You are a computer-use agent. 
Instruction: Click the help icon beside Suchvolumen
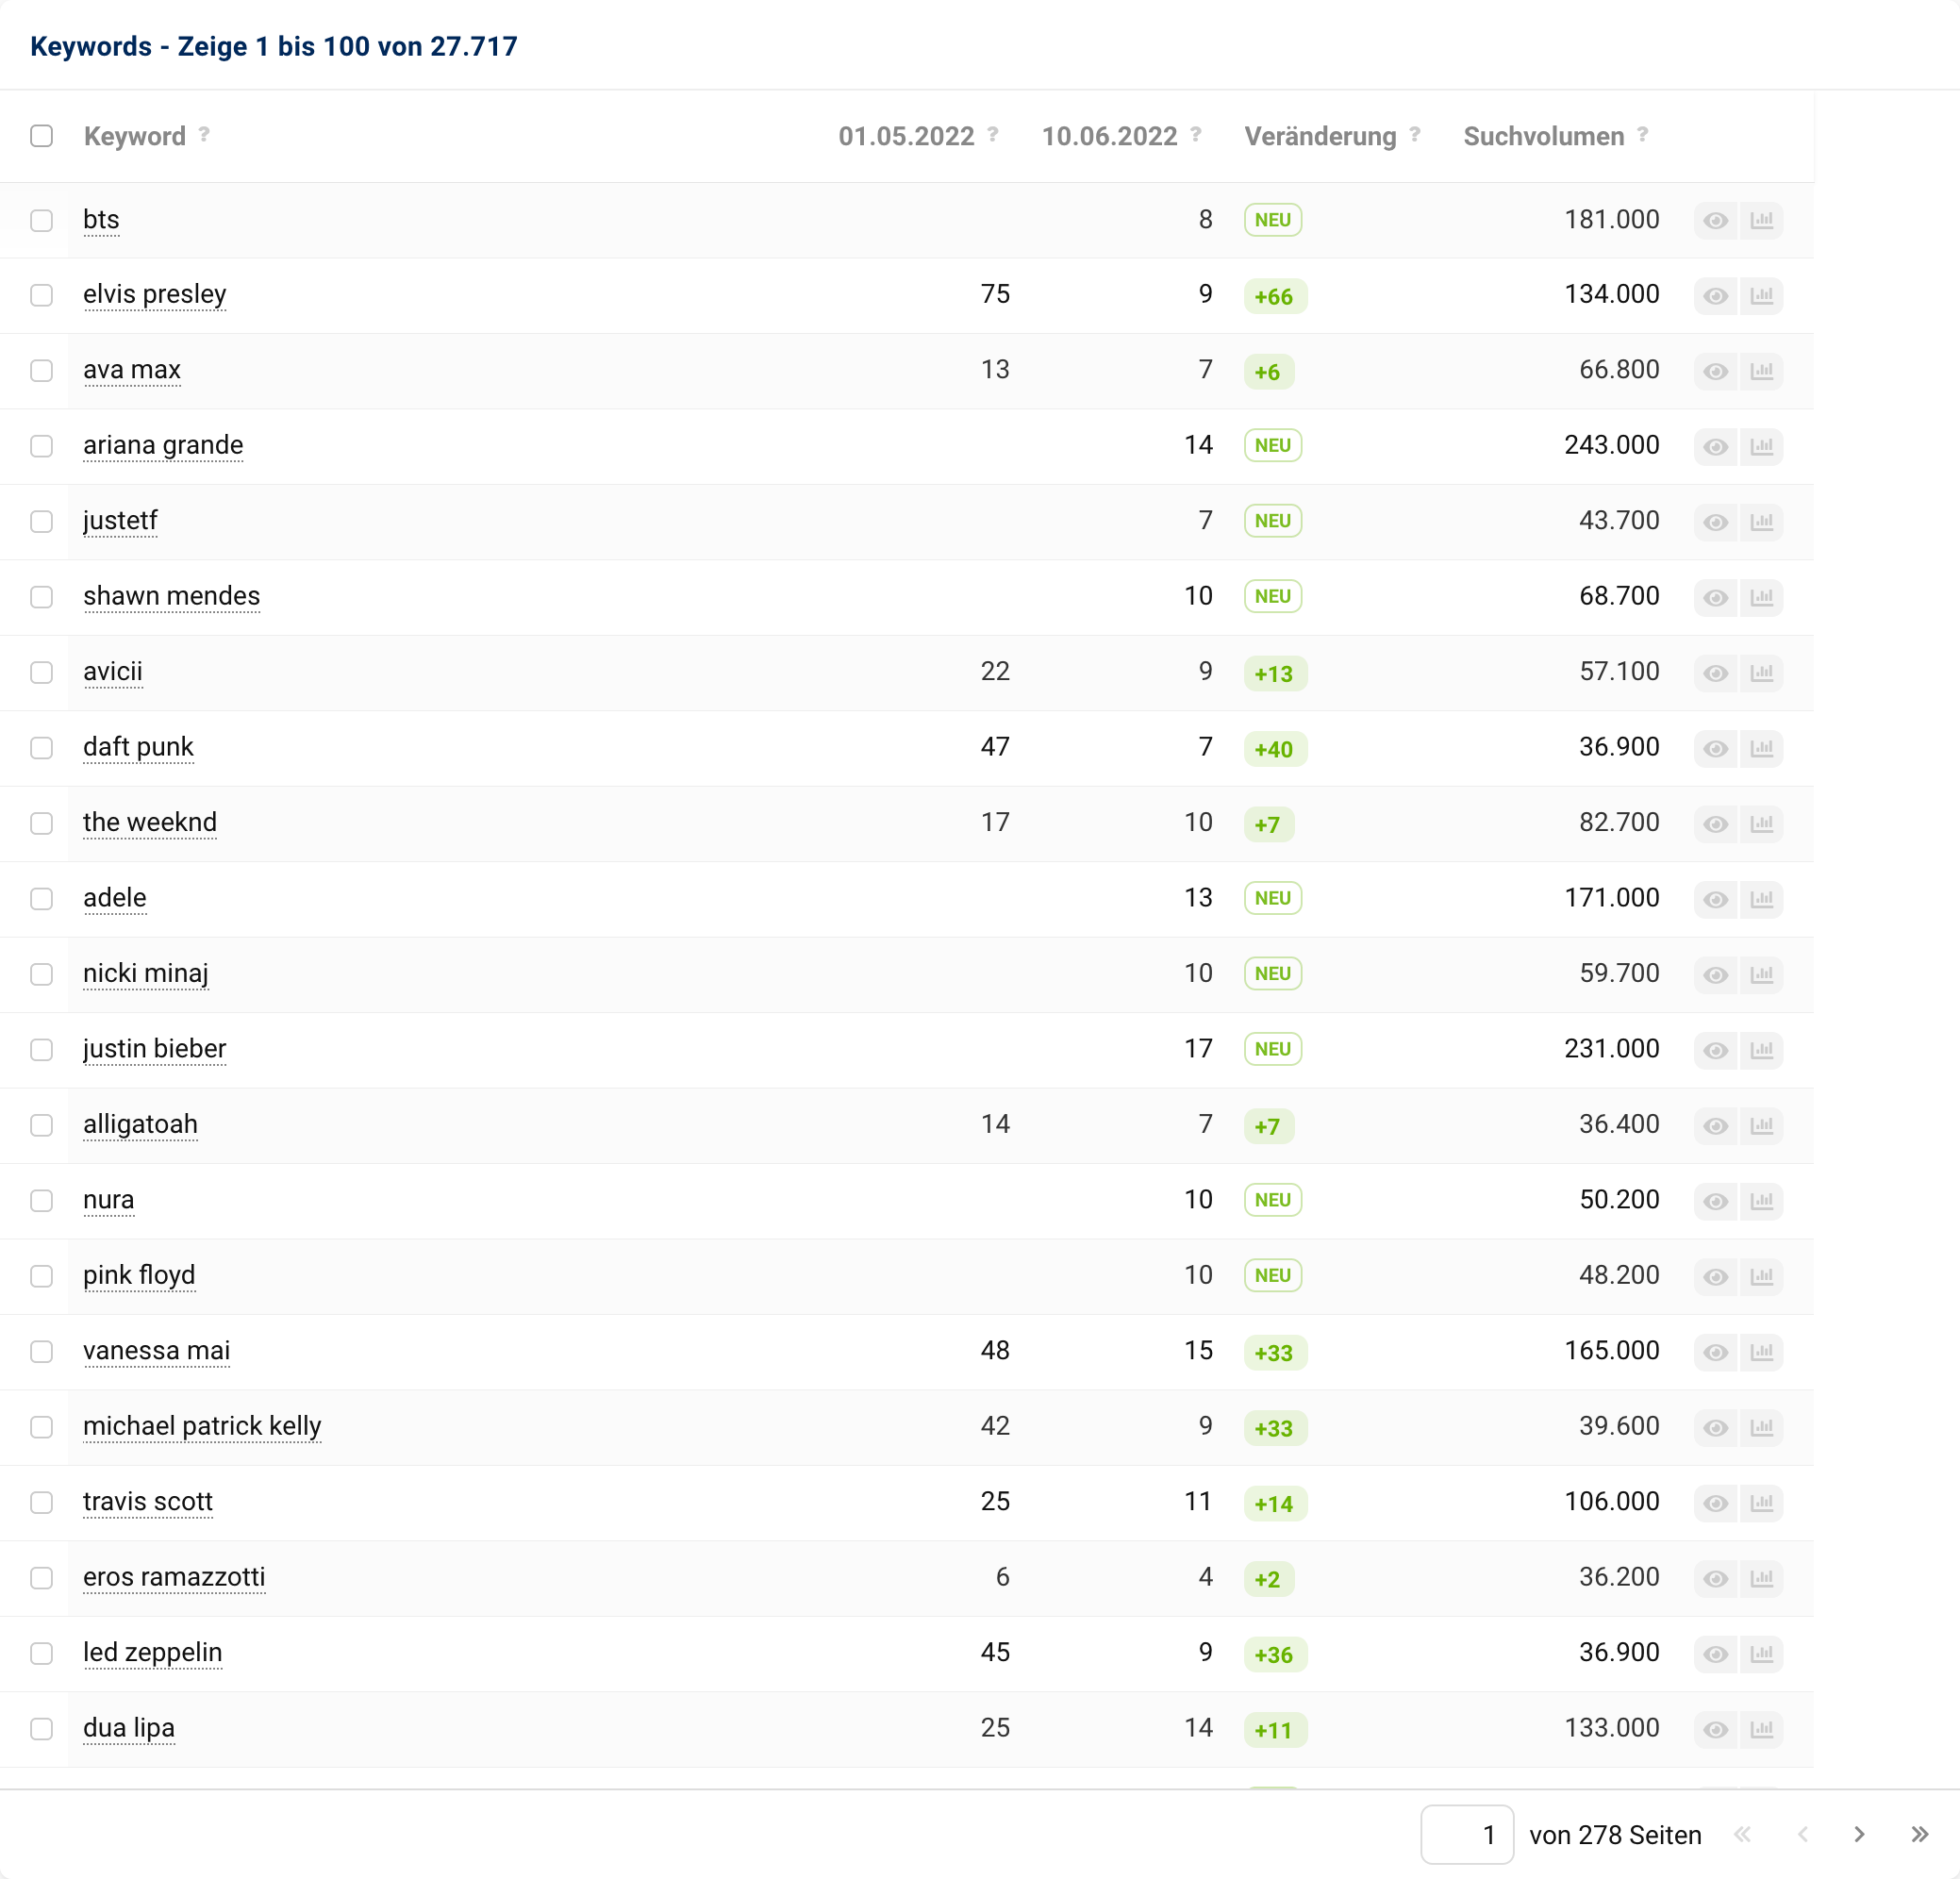pyautogui.click(x=1643, y=135)
